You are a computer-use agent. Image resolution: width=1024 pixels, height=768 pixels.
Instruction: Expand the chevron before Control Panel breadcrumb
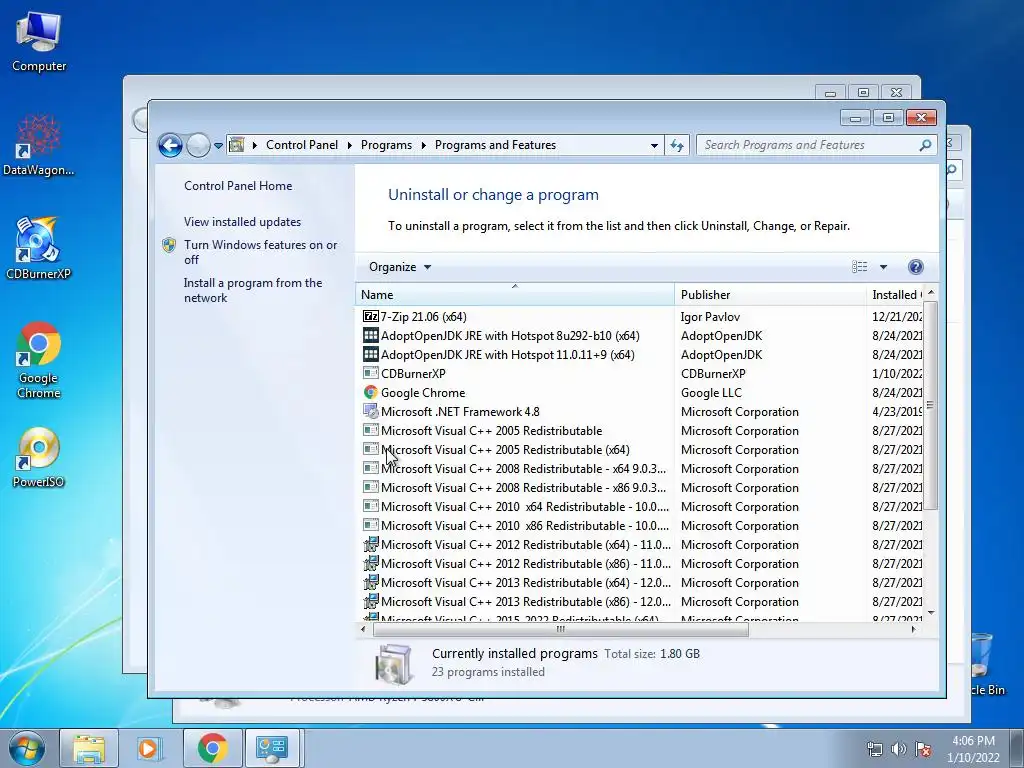255,145
